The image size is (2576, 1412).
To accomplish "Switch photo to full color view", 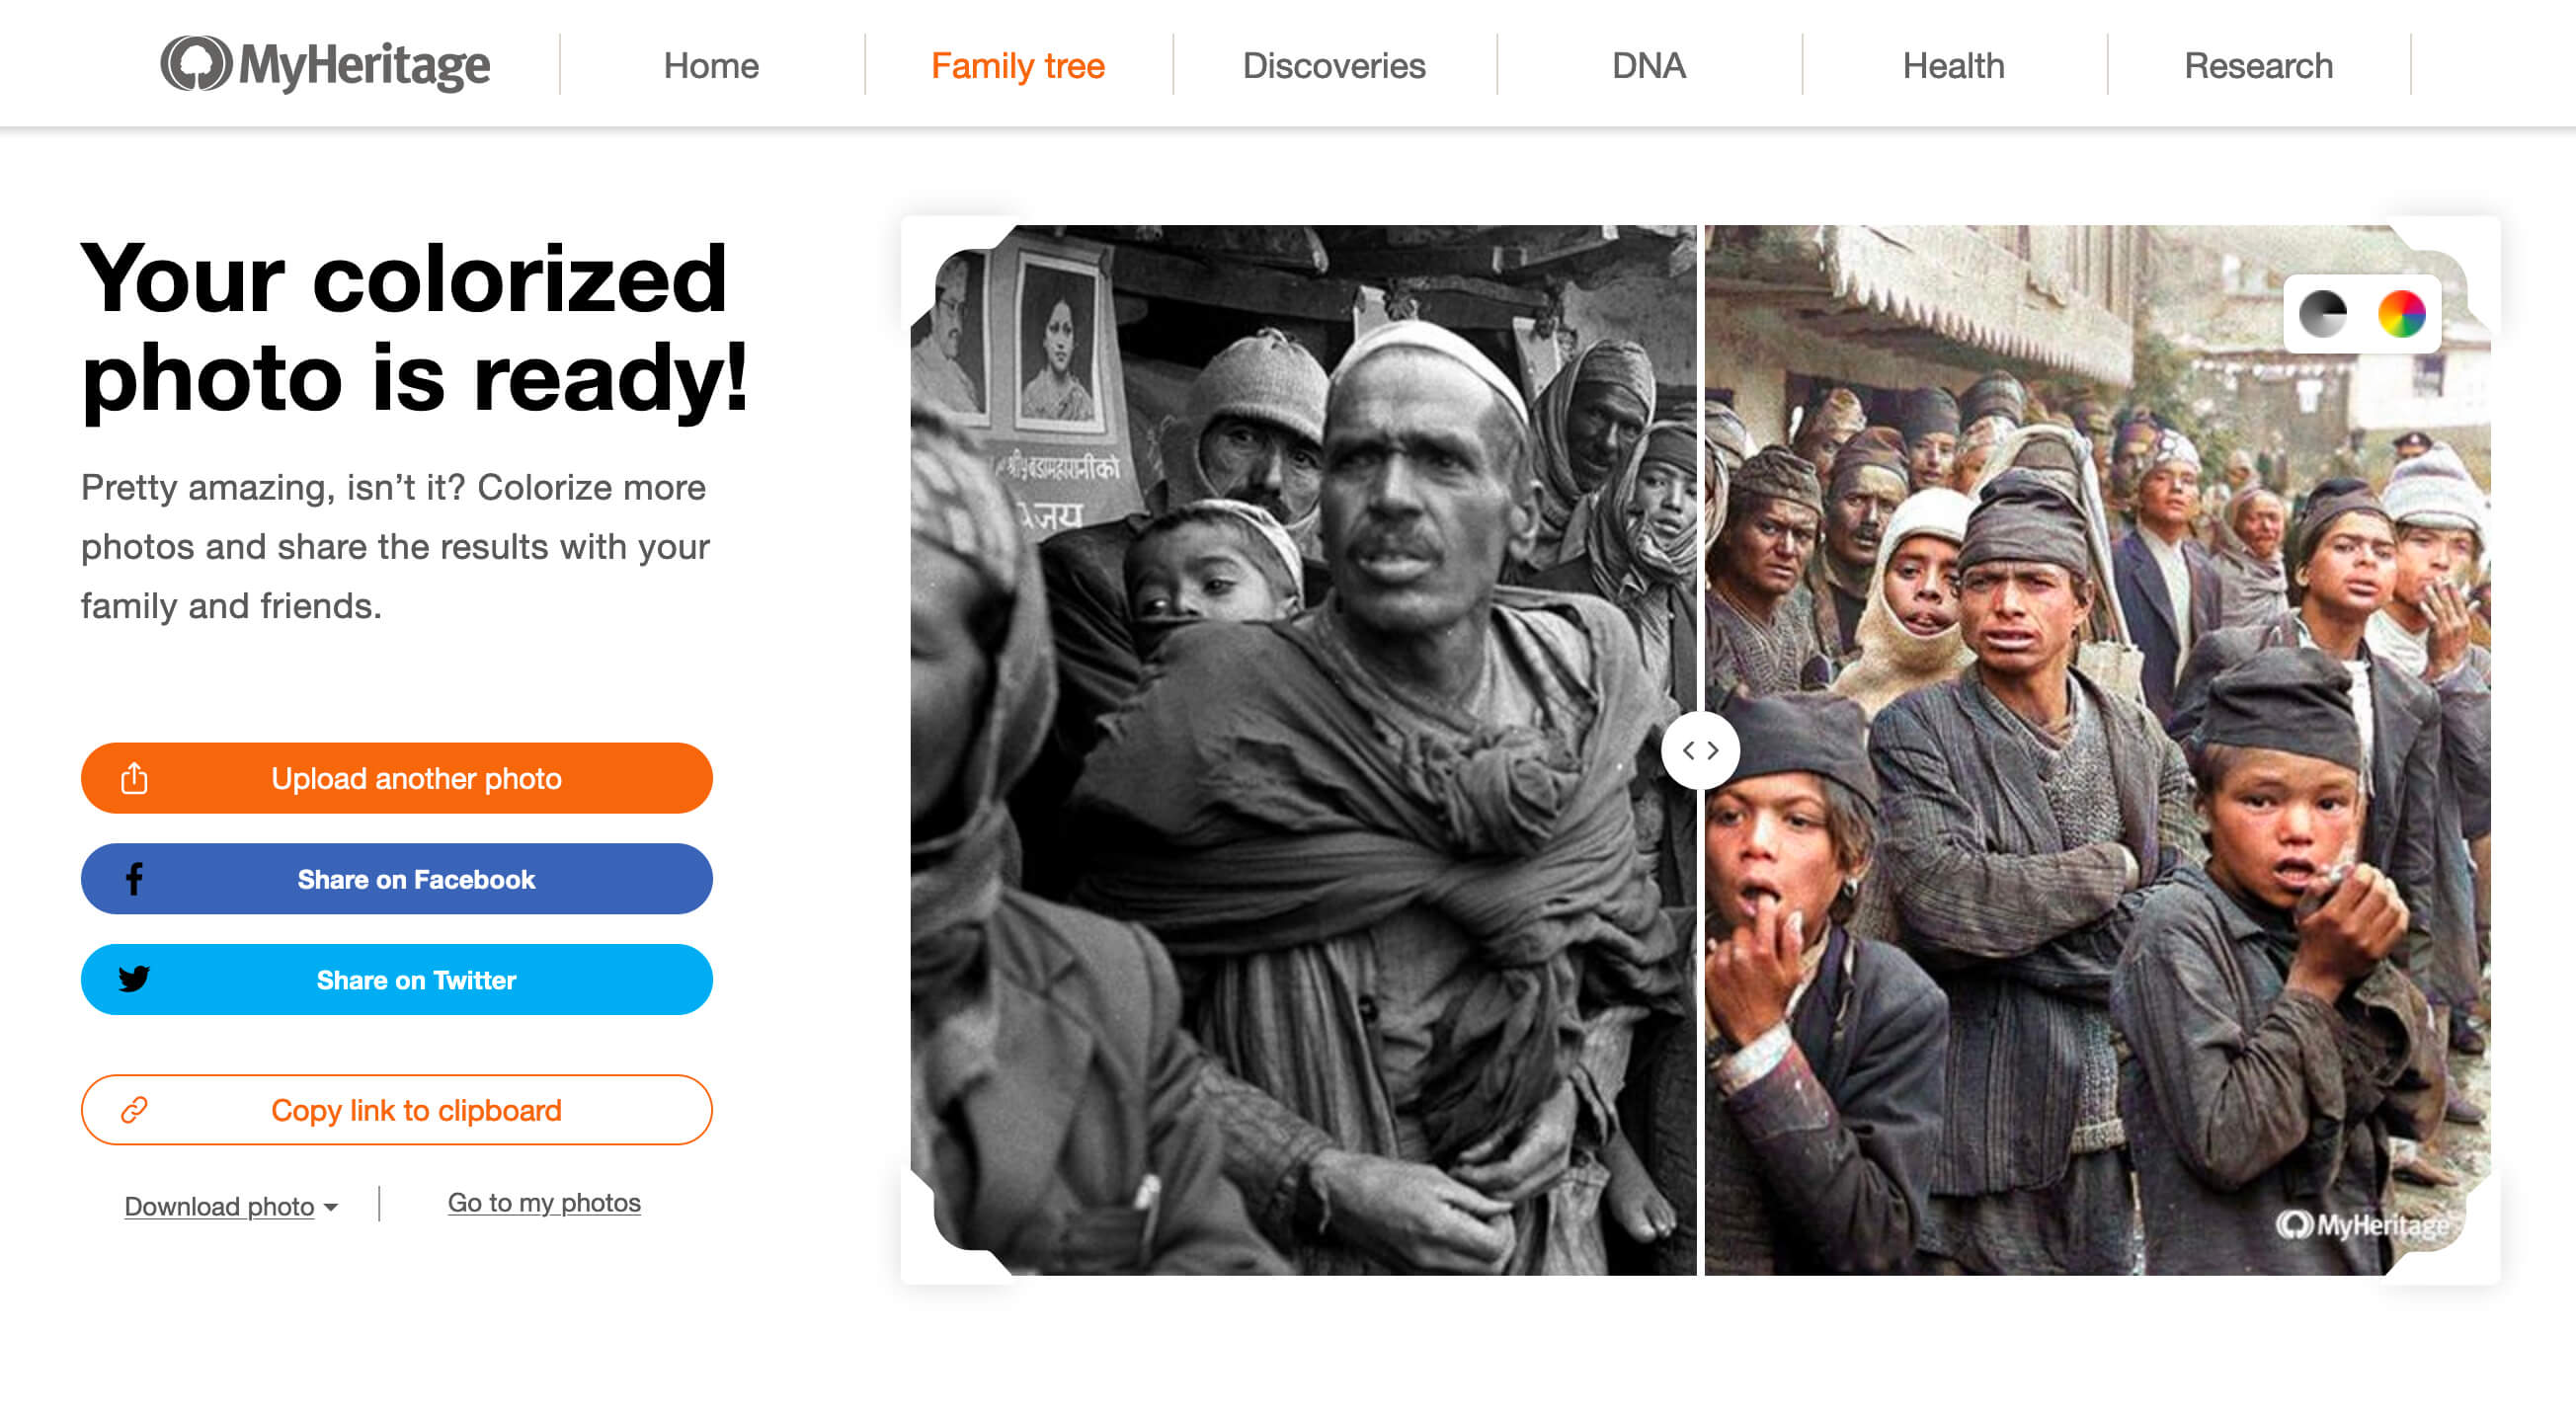I will pyautogui.click(x=2401, y=314).
